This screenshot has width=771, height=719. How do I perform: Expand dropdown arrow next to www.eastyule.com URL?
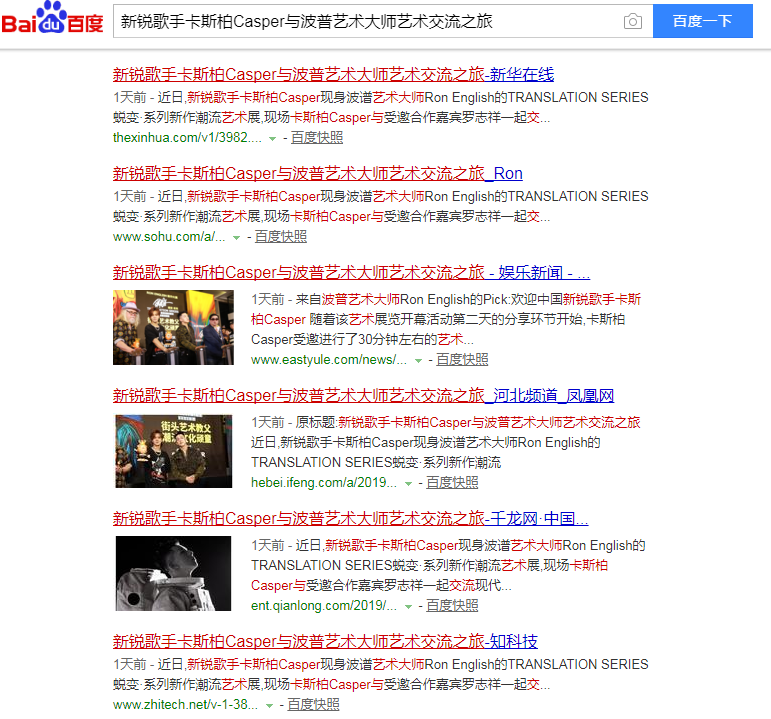click(418, 360)
